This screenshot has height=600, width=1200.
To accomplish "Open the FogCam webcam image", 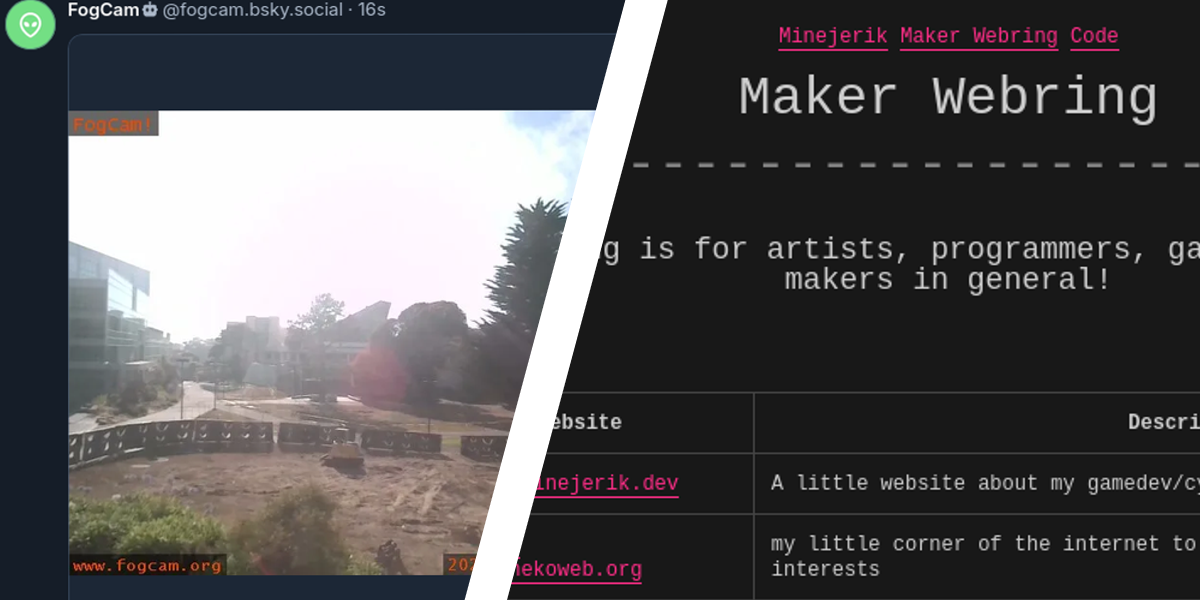I will (x=325, y=343).
